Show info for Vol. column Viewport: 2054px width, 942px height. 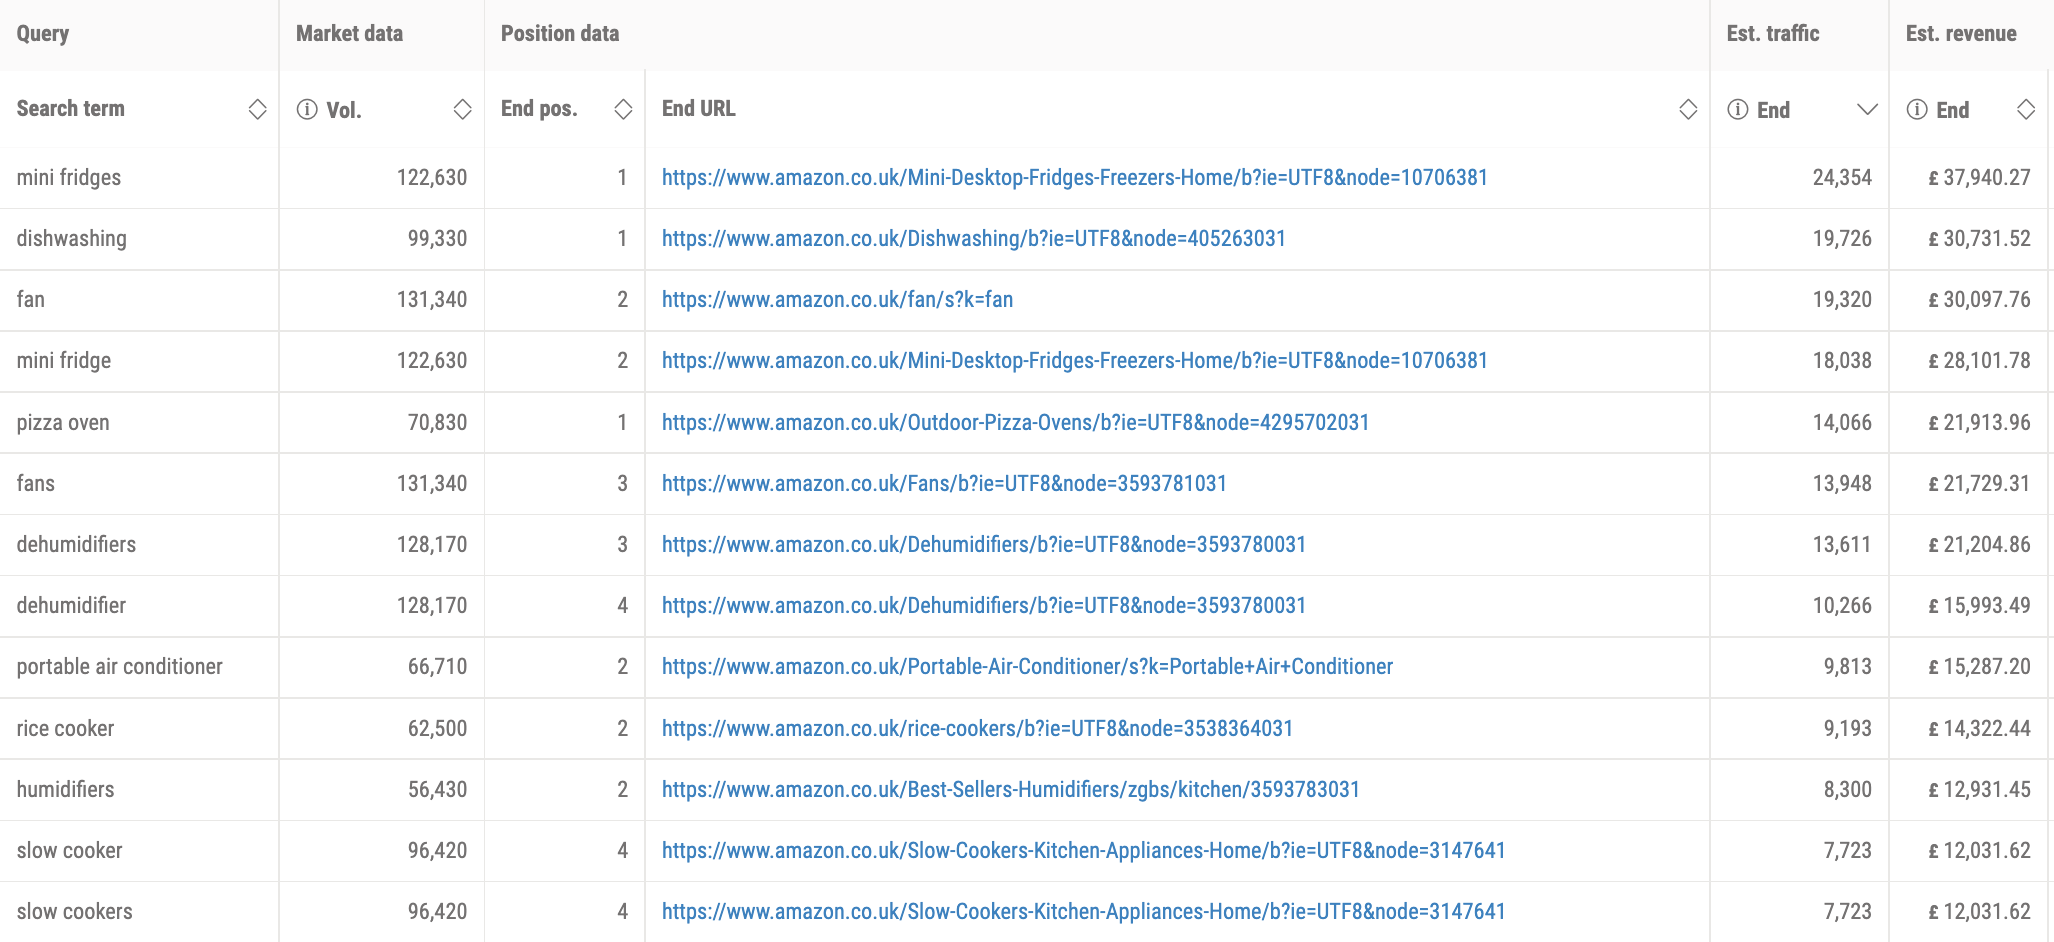point(307,109)
